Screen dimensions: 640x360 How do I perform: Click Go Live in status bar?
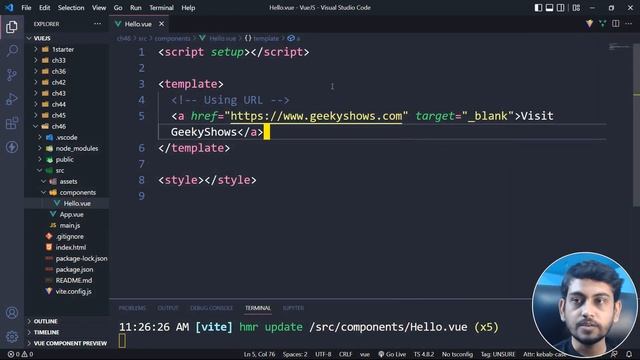click(x=392, y=354)
